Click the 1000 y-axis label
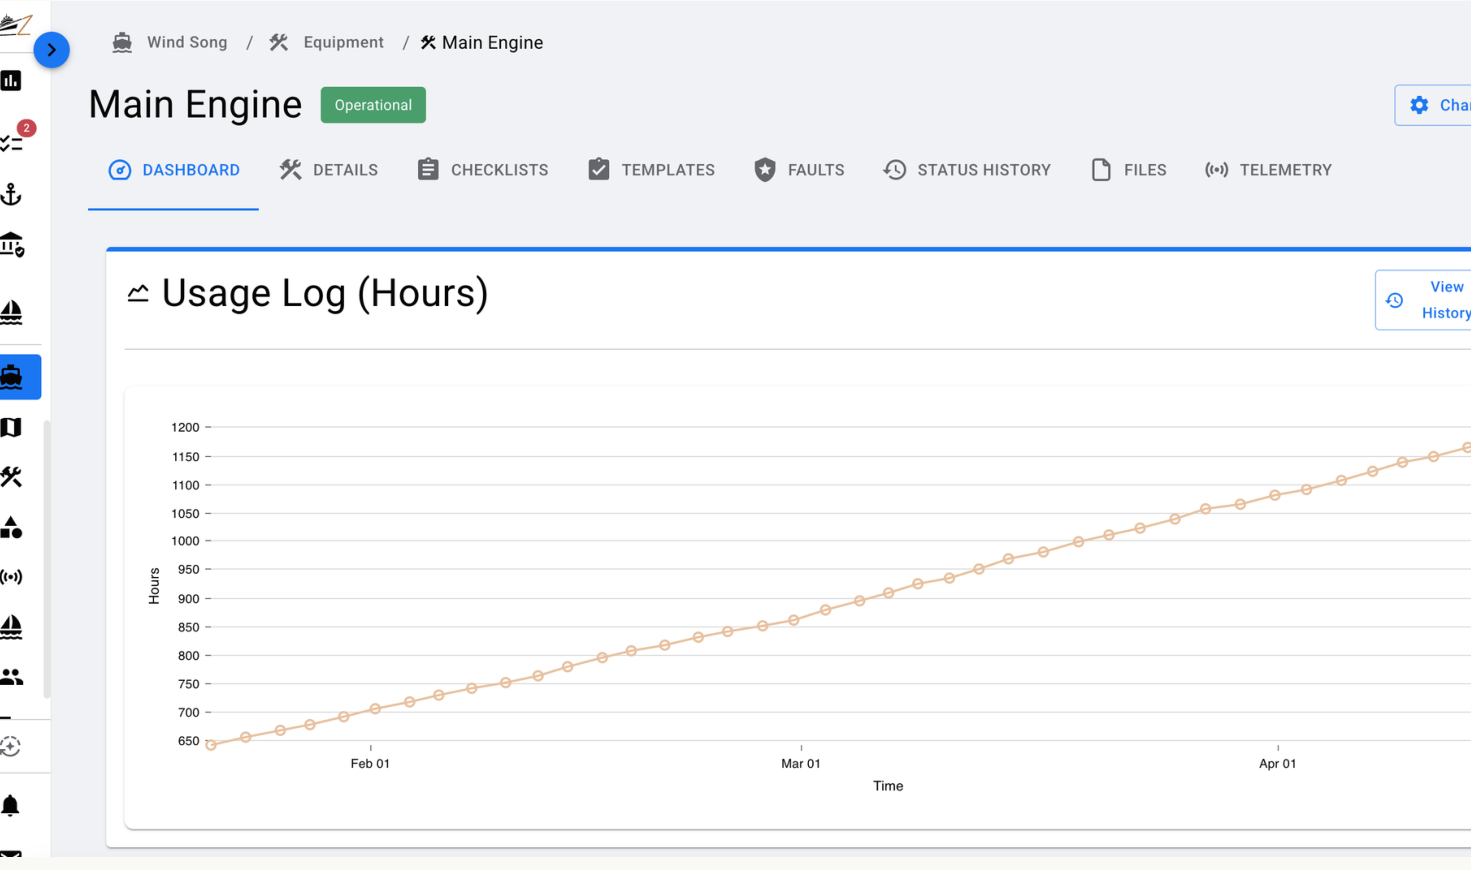Image resolution: width=1471 pixels, height=870 pixels. click(x=185, y=541)
